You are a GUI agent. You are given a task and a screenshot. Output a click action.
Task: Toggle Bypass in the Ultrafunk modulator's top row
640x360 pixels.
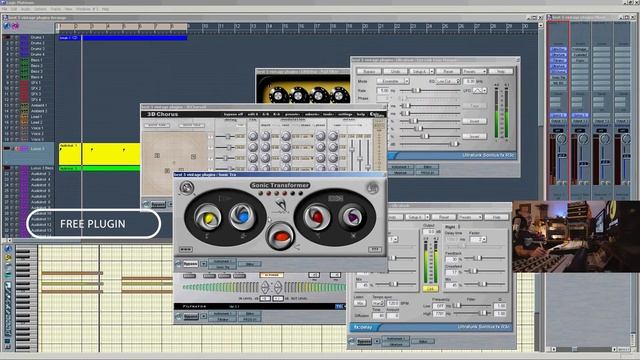pyautogui.click(x=369, y=71)
